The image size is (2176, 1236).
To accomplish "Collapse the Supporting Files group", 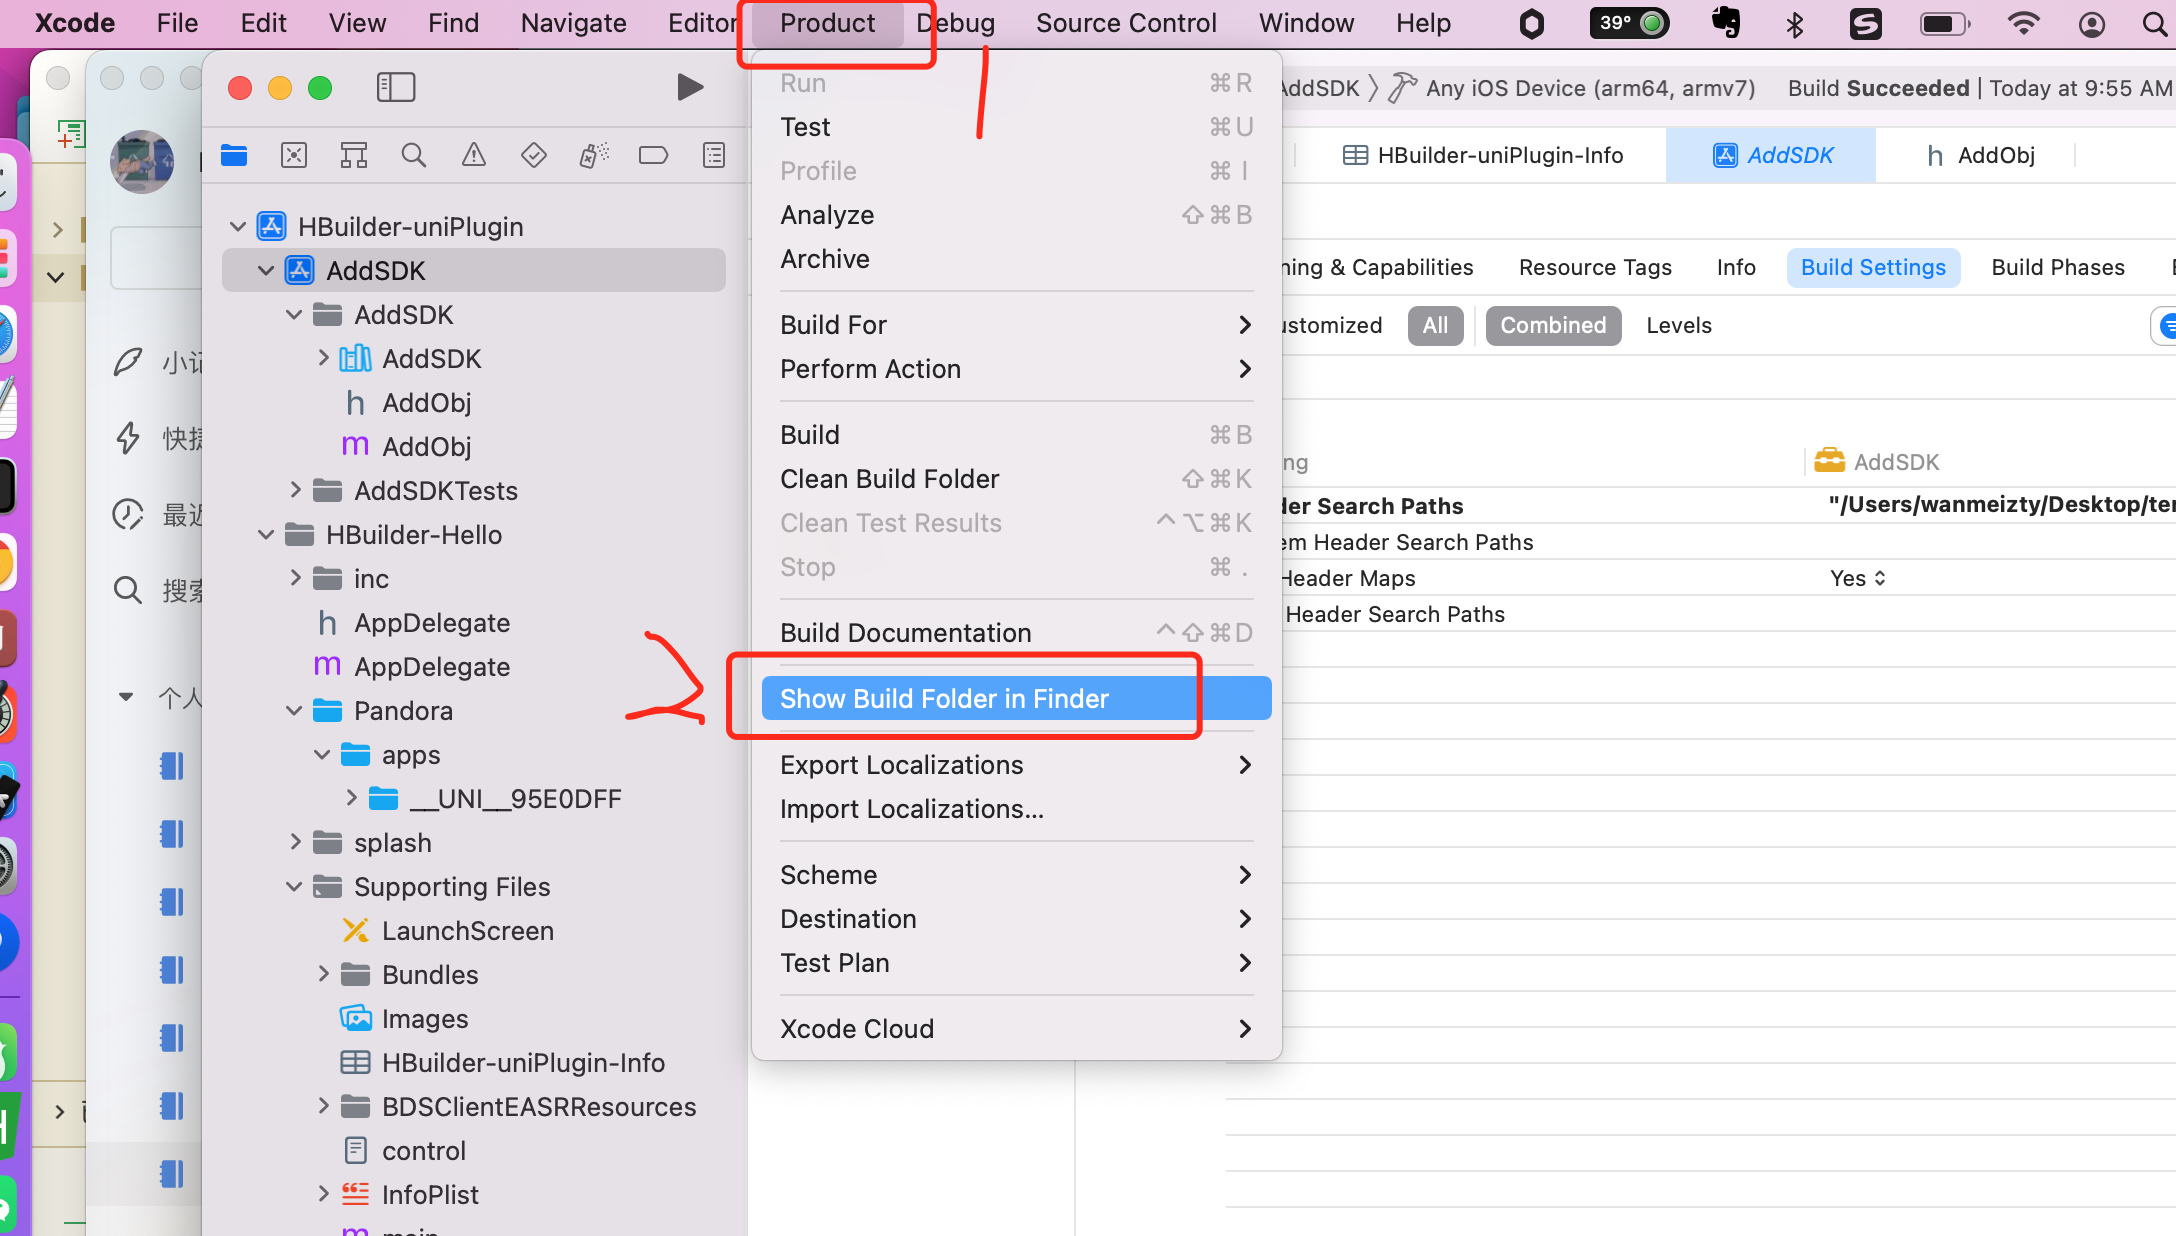I will (294, 887).
